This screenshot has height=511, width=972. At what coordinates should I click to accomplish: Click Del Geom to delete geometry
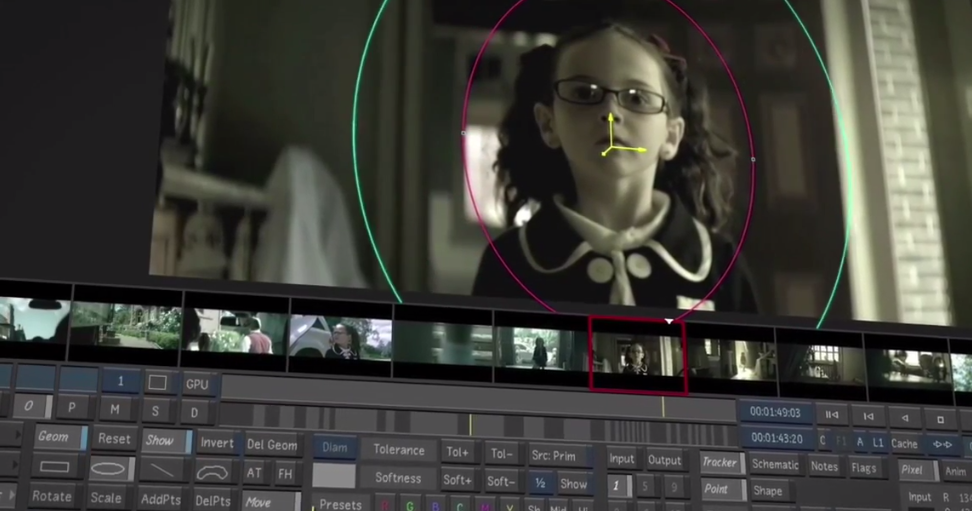(272, 445)
